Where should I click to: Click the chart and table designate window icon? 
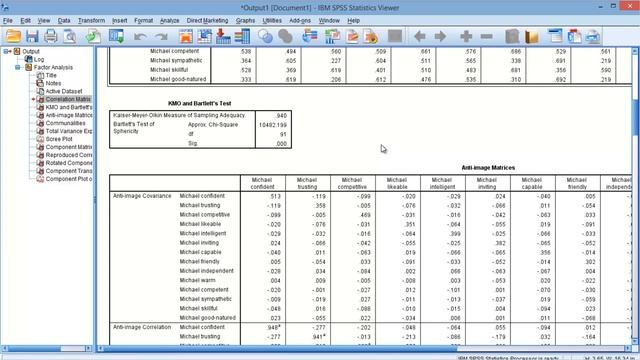(332, 36)
